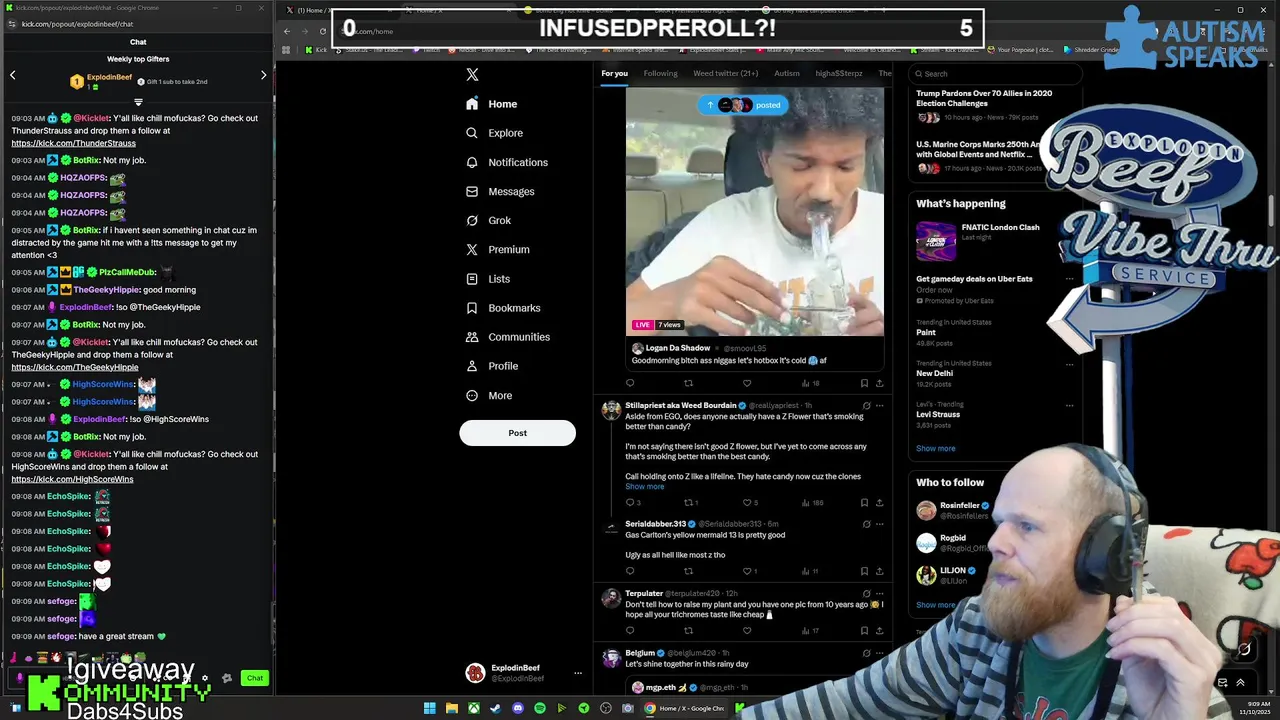This screenshot has height=720, width=1280.
Task: Reload the Chrome page
Action: tap(322, 31)
